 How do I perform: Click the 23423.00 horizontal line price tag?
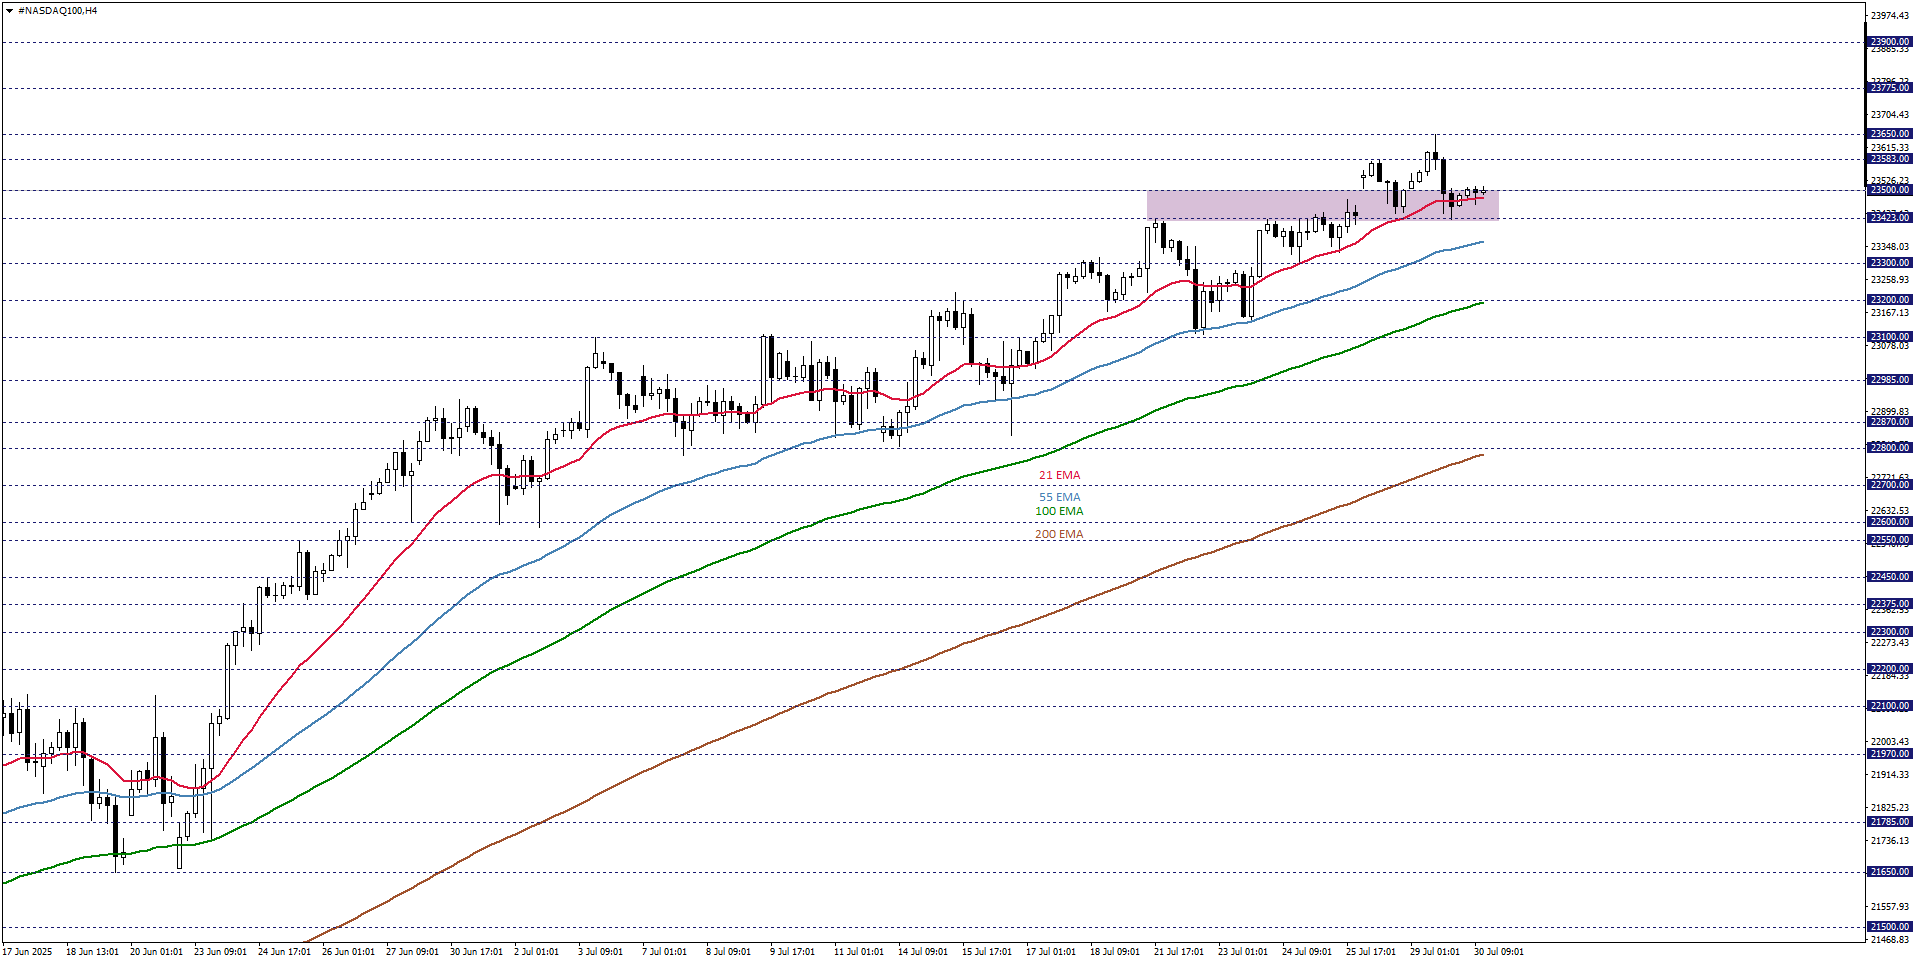(1890, 217)
